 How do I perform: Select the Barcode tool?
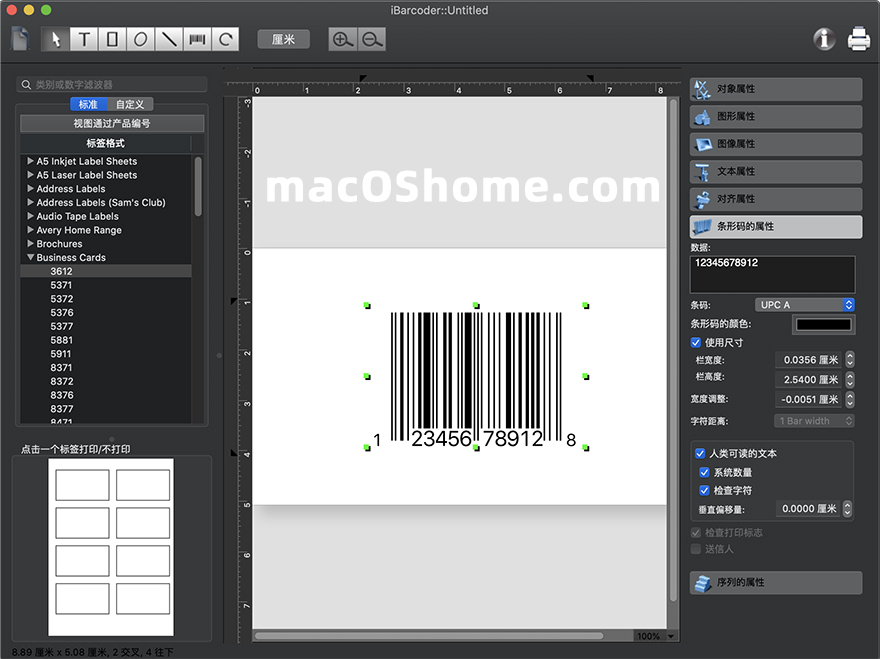pos(197,39)
